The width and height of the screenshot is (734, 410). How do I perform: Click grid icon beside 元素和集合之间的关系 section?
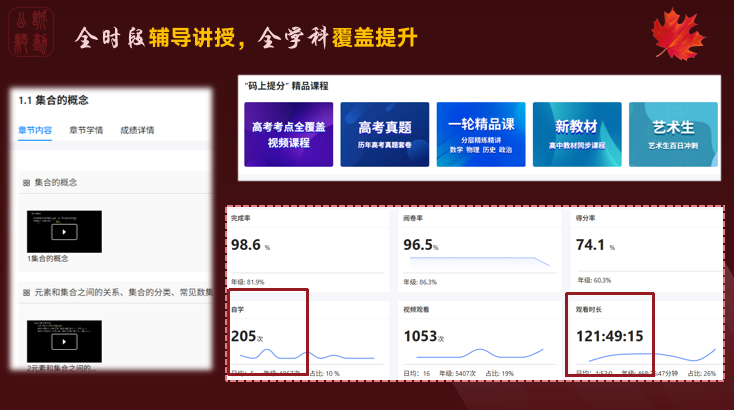(26, 293)
